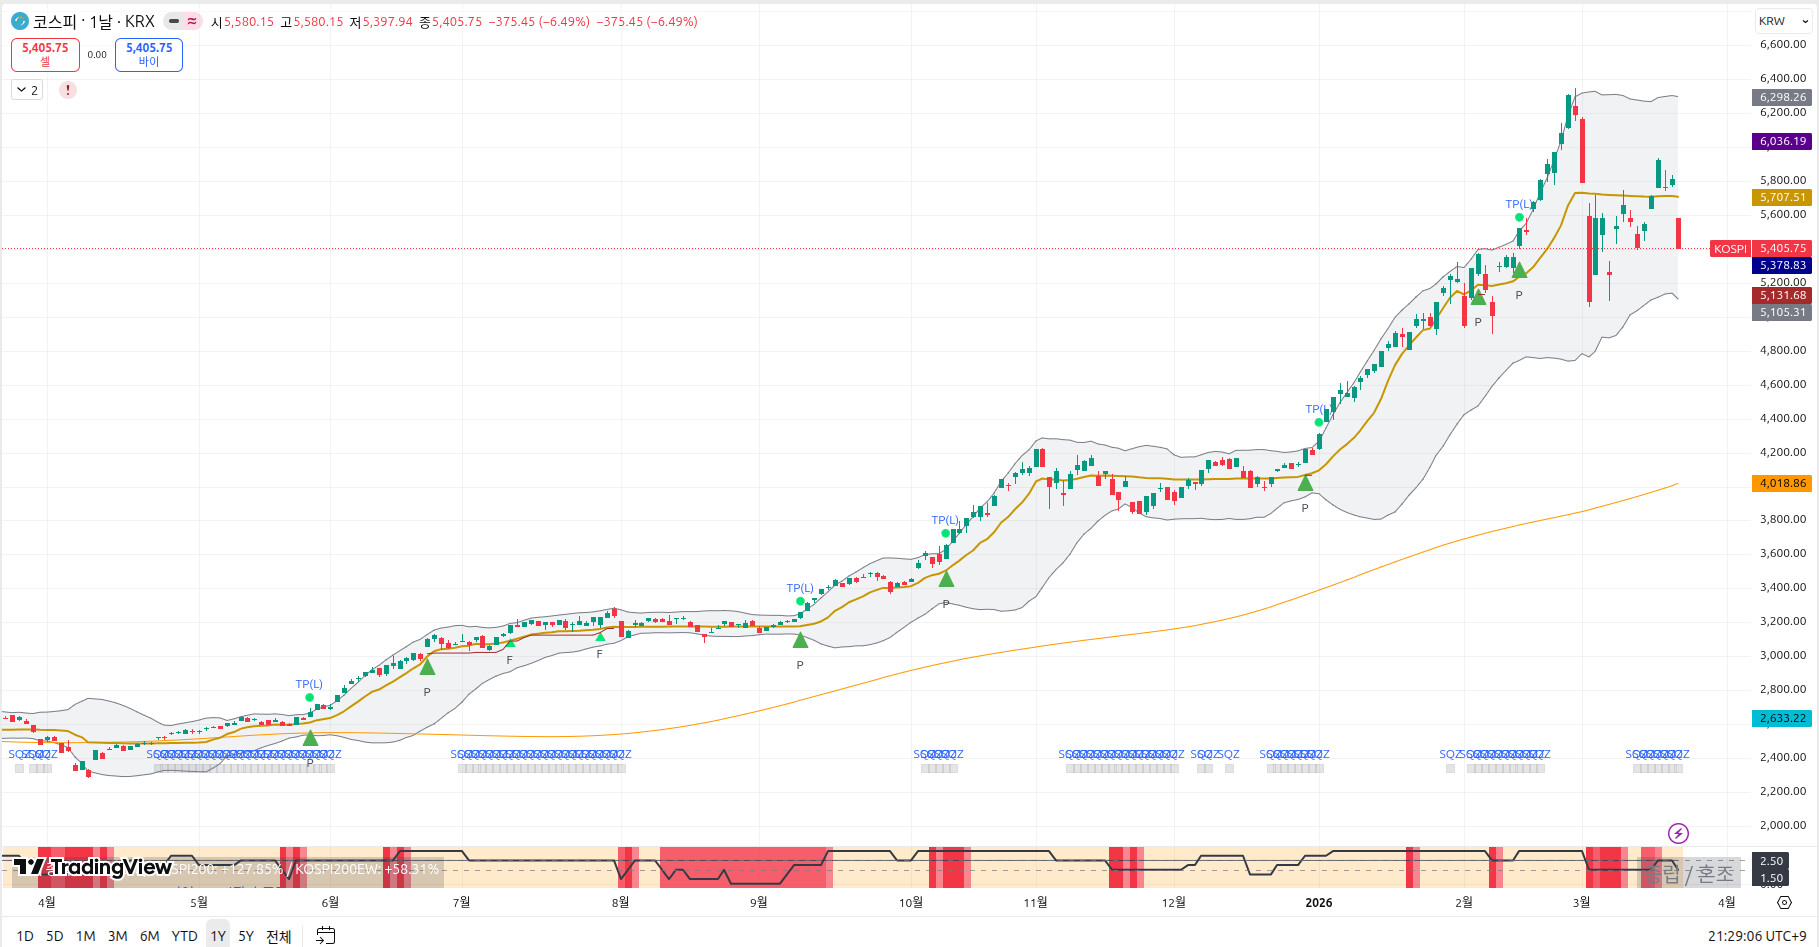Select the 1M time range

86,936
